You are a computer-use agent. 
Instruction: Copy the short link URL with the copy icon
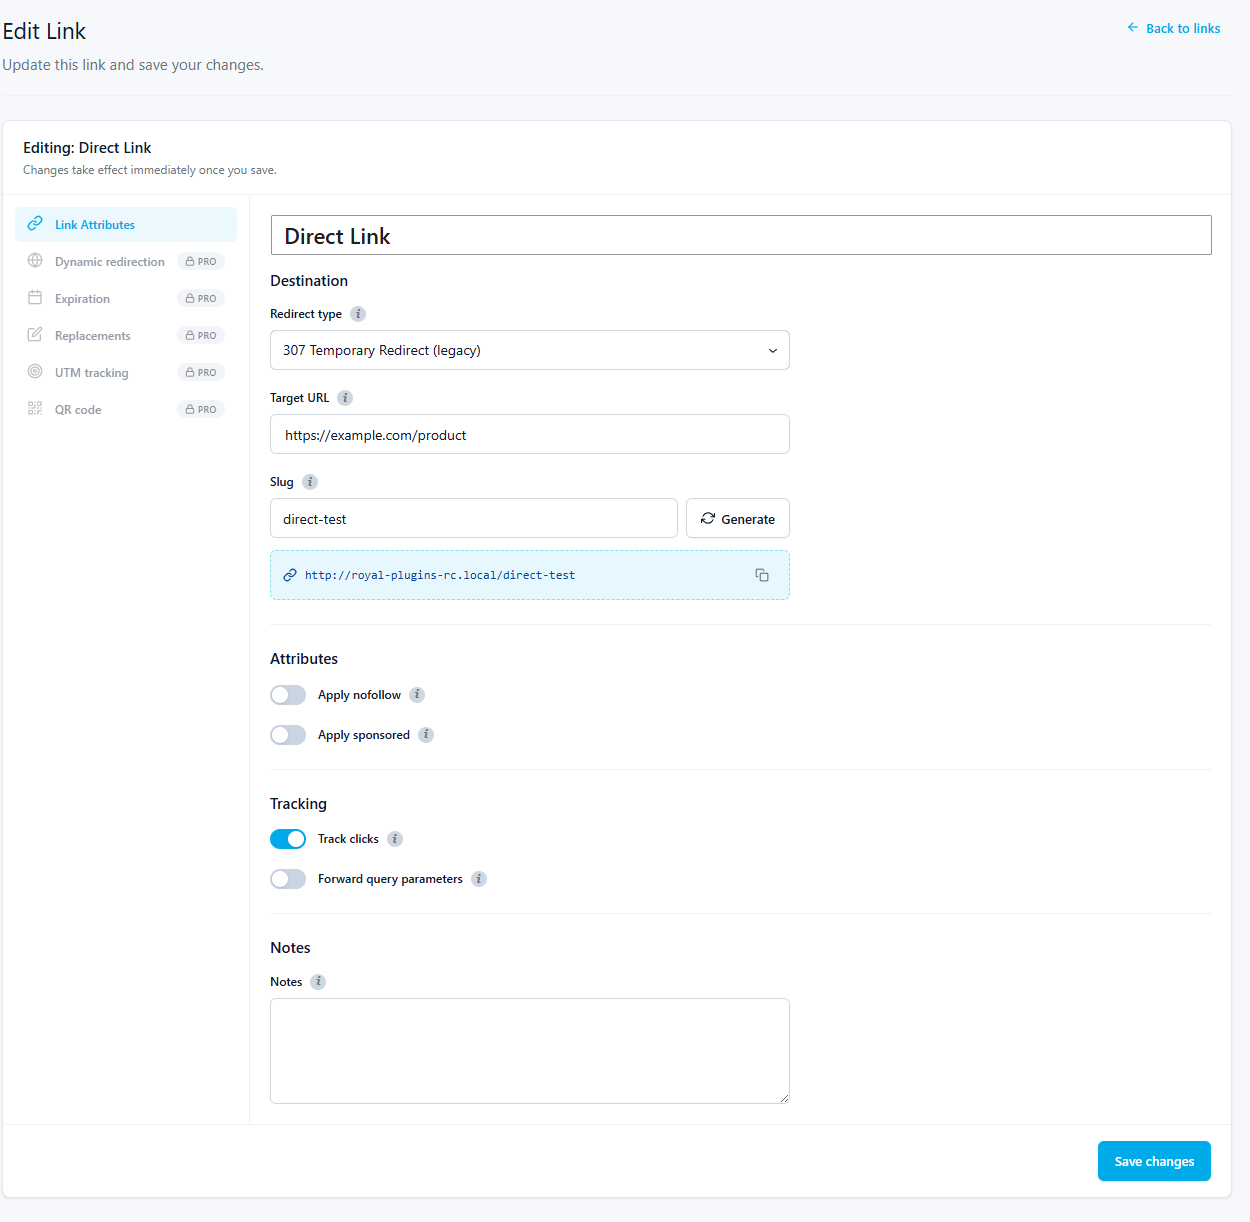click(762, 575)
